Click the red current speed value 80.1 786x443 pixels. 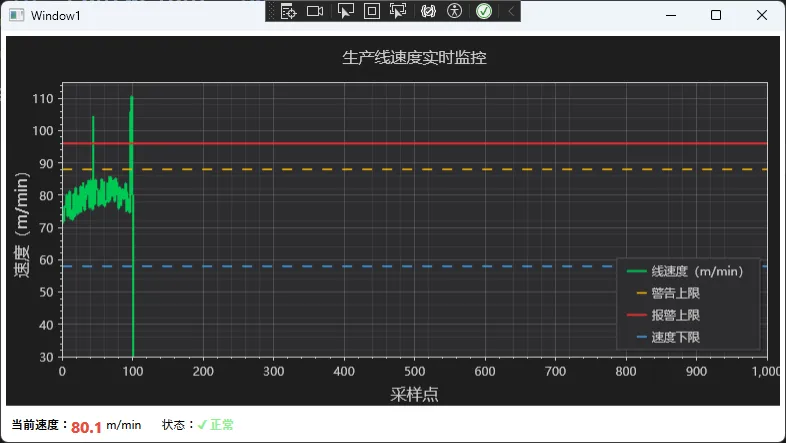86,427
